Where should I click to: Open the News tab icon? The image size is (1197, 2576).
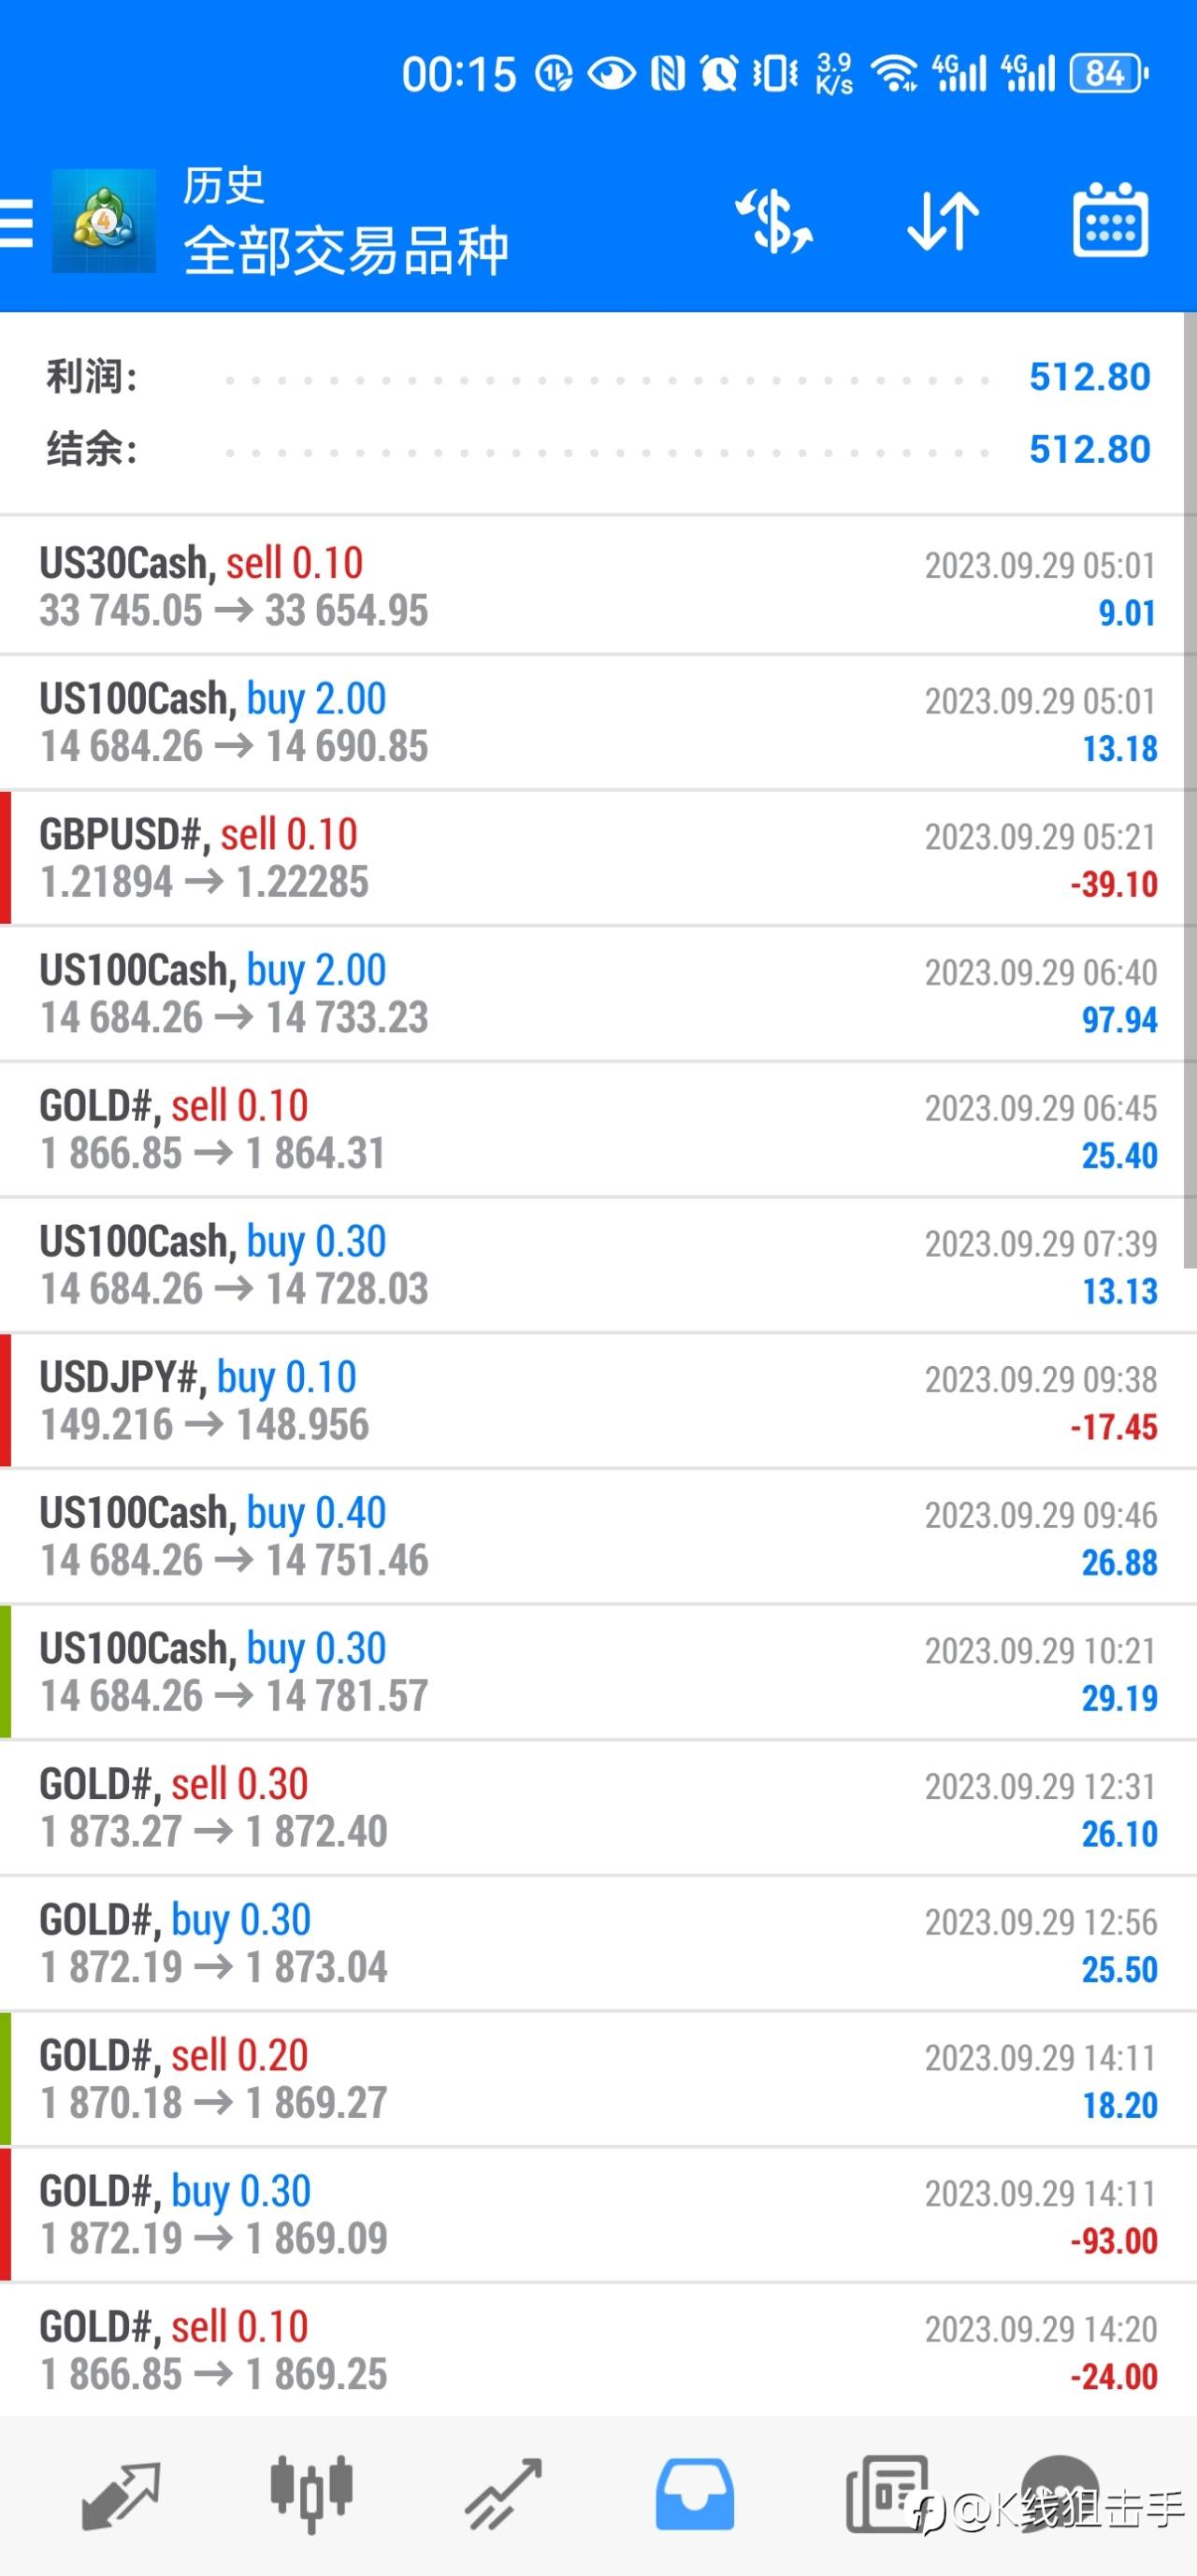(886, 2495)
